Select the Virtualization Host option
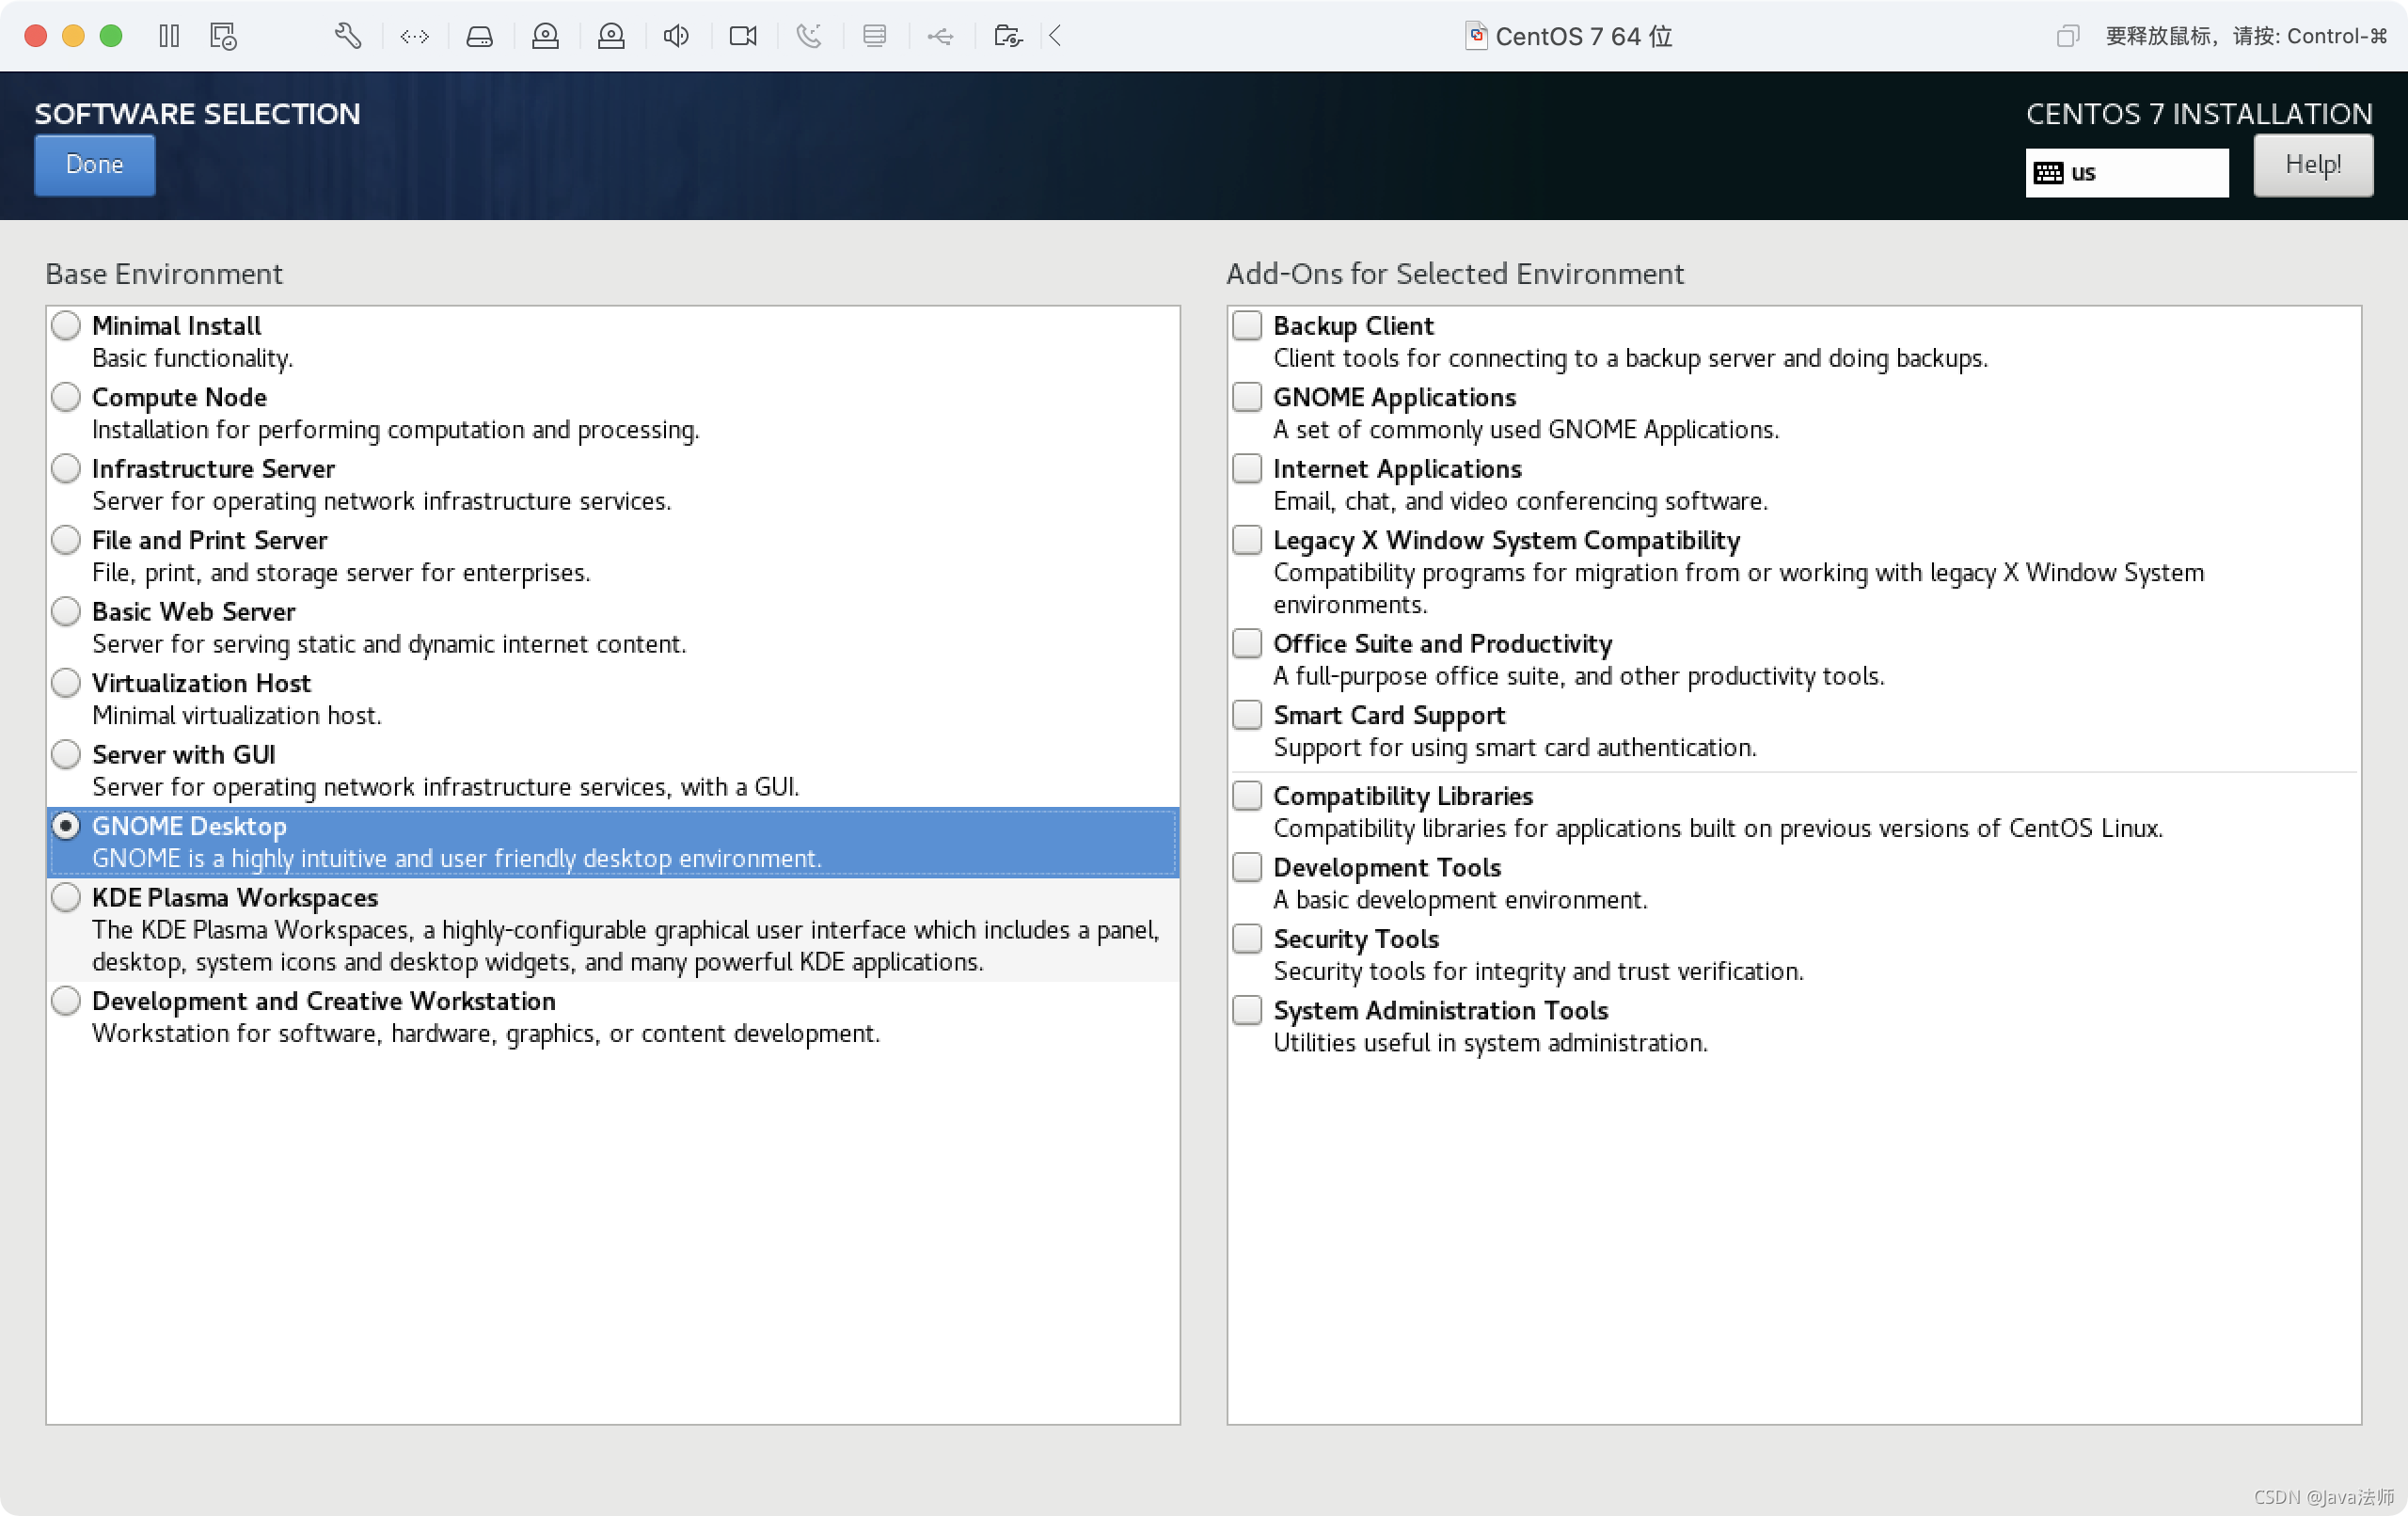Image resolution: width=2408 pixels, height=1516 pixels. pyautogui.click(x=66, y=683)
